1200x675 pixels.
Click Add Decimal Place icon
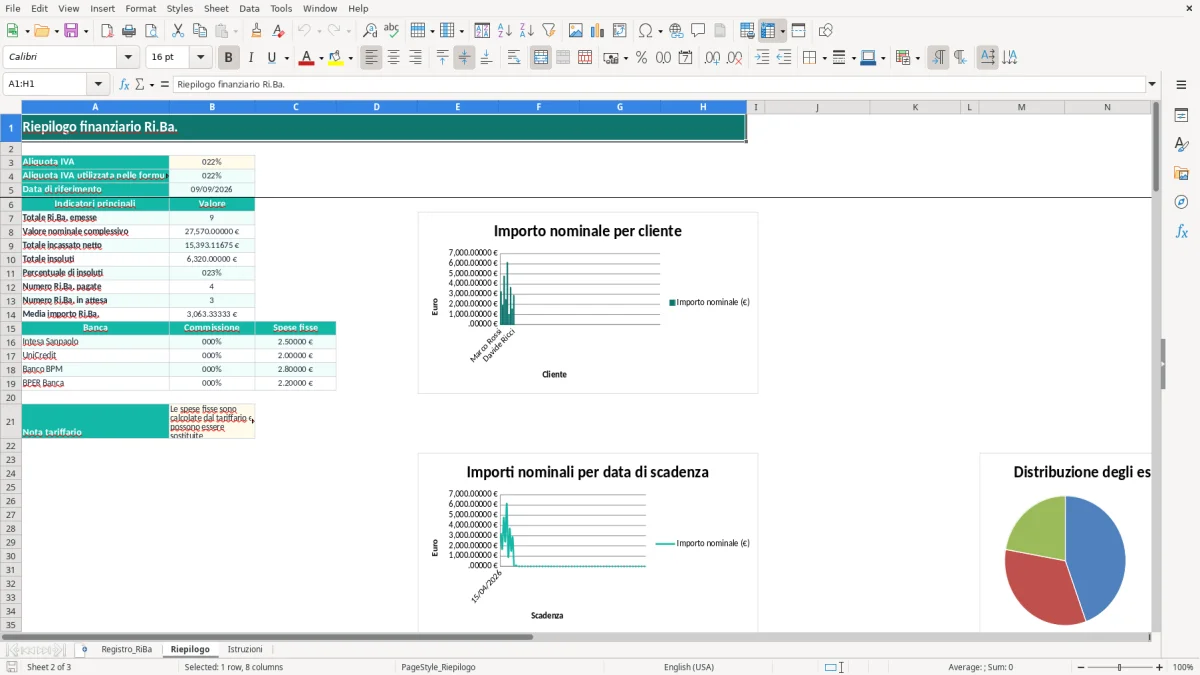[x=712, y=58]
